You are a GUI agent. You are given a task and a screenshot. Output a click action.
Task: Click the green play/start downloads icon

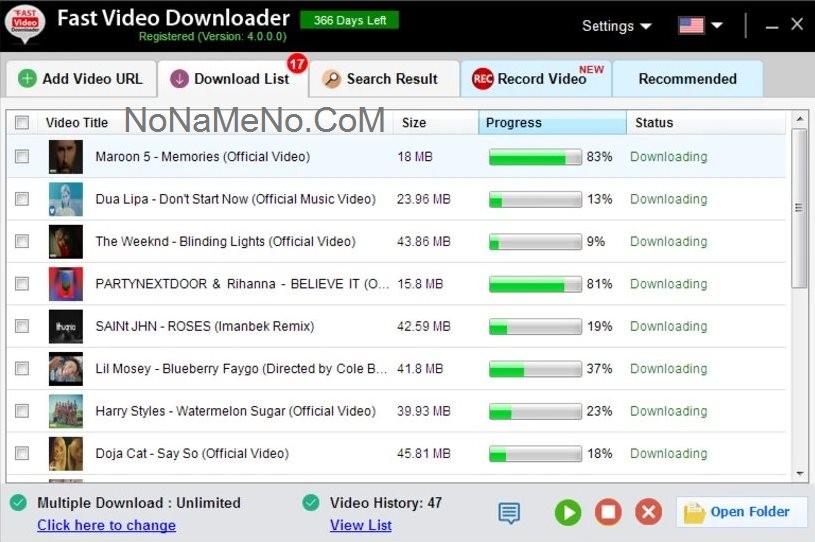click(x=567, y=513)
